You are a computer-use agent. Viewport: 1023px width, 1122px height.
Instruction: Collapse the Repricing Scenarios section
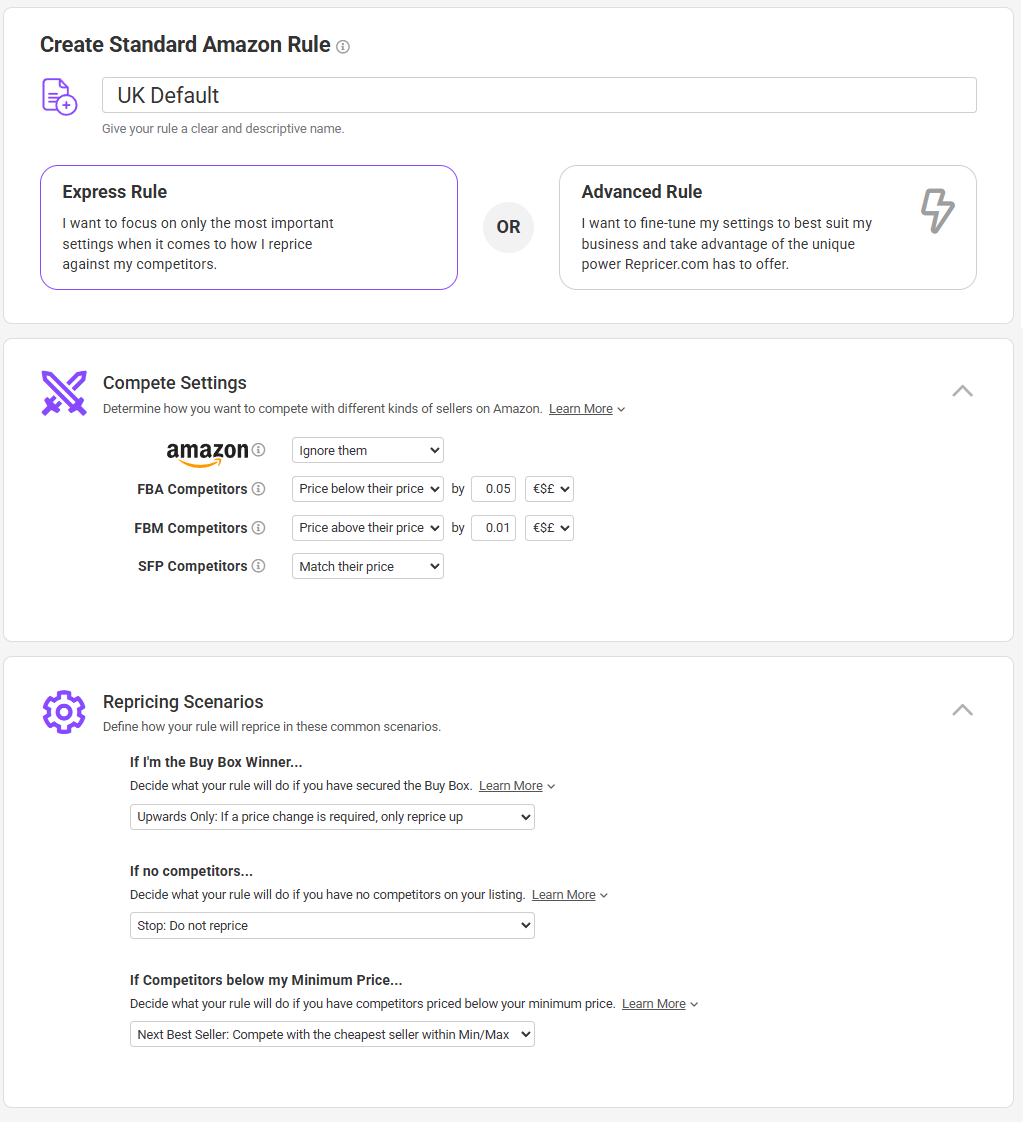click(962, 710)
